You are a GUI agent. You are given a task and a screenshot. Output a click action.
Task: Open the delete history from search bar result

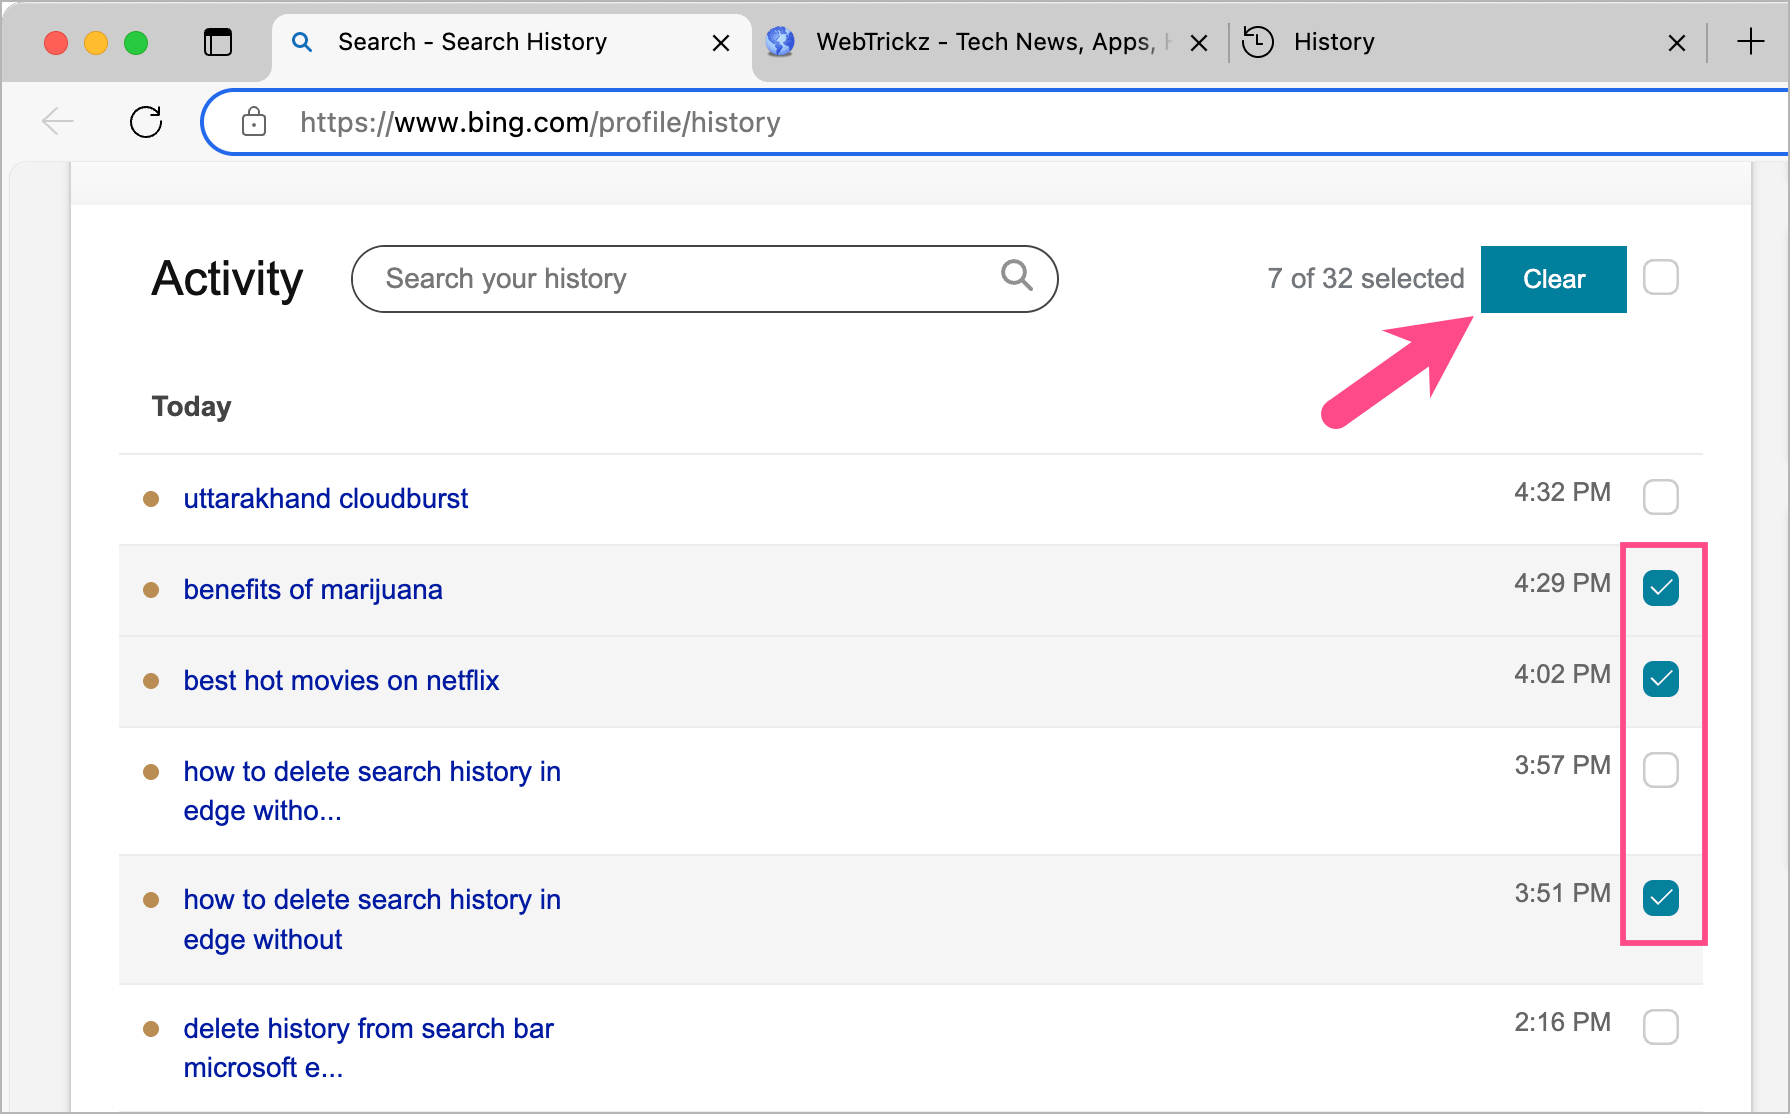click(x=368, y=1028)
